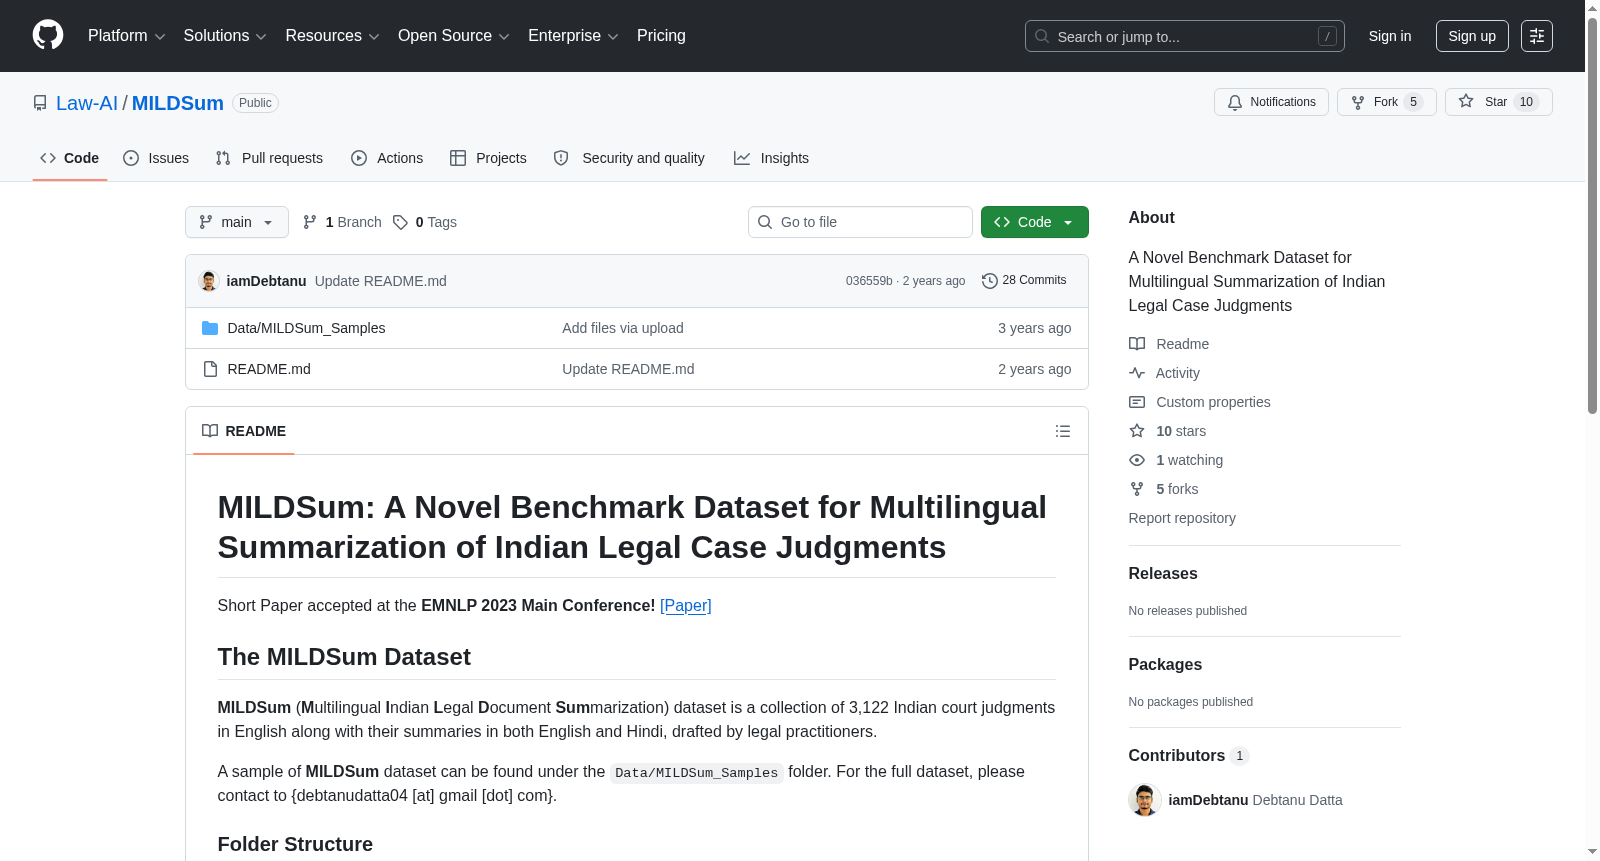The height and width of the screenshot is (861, 1600).
Task: Click the eye icon beside 1 watching
Action: click(x=1137, y=460)
